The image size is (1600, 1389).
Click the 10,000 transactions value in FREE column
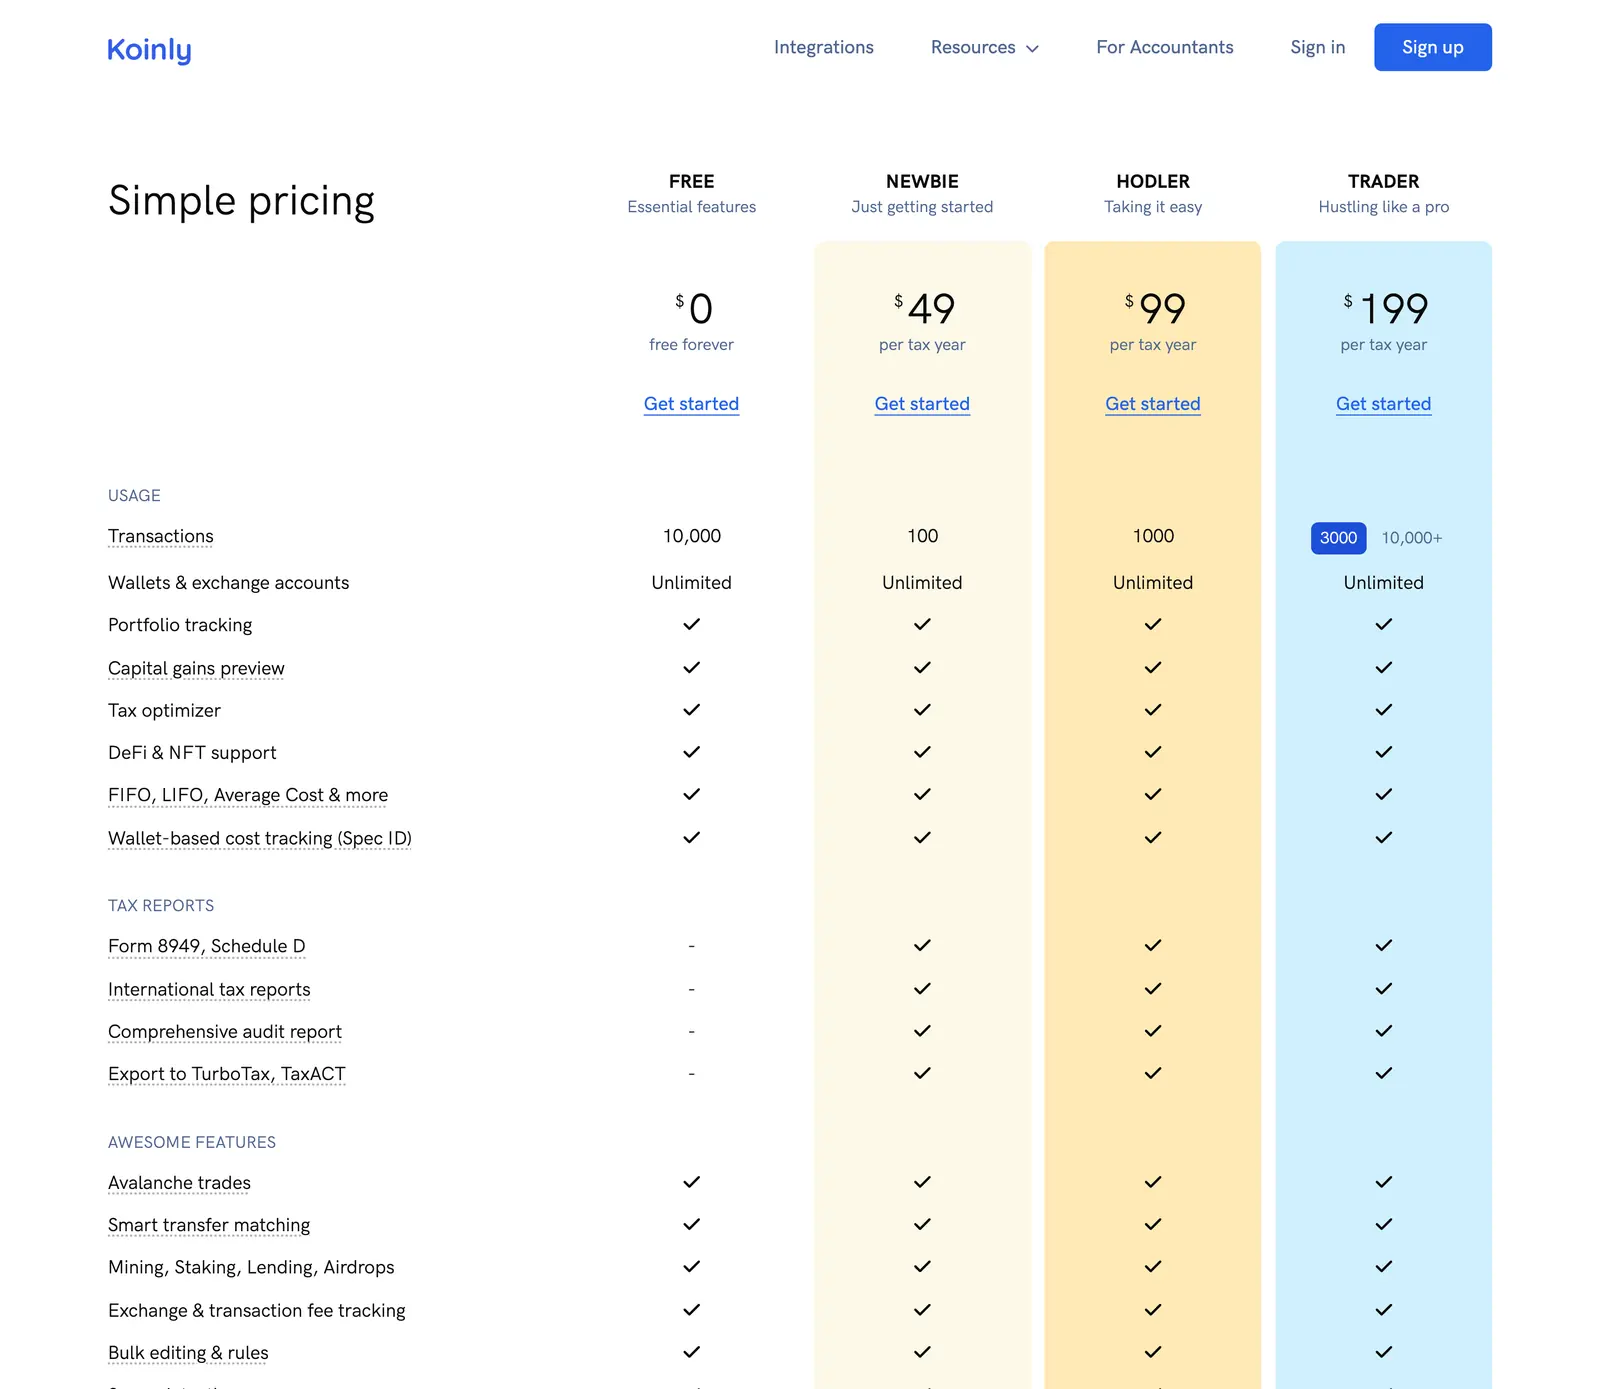coord(692,536)
